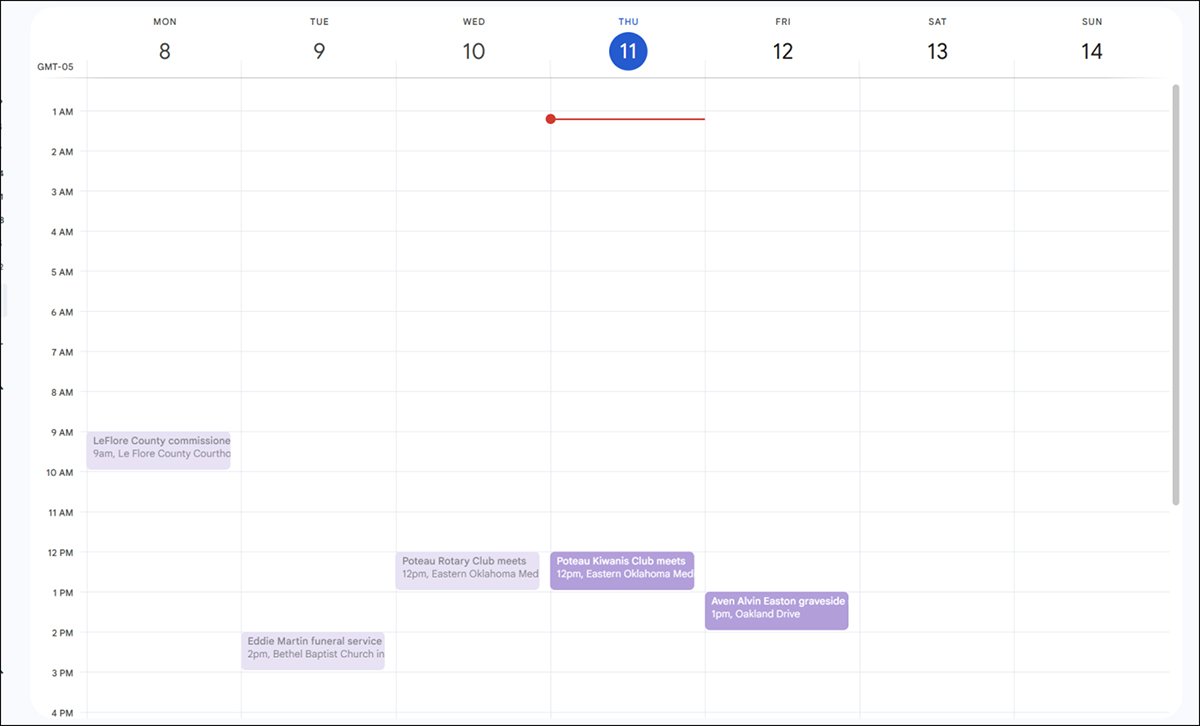Click the 2 PM time label

click(x=62, y=633)
